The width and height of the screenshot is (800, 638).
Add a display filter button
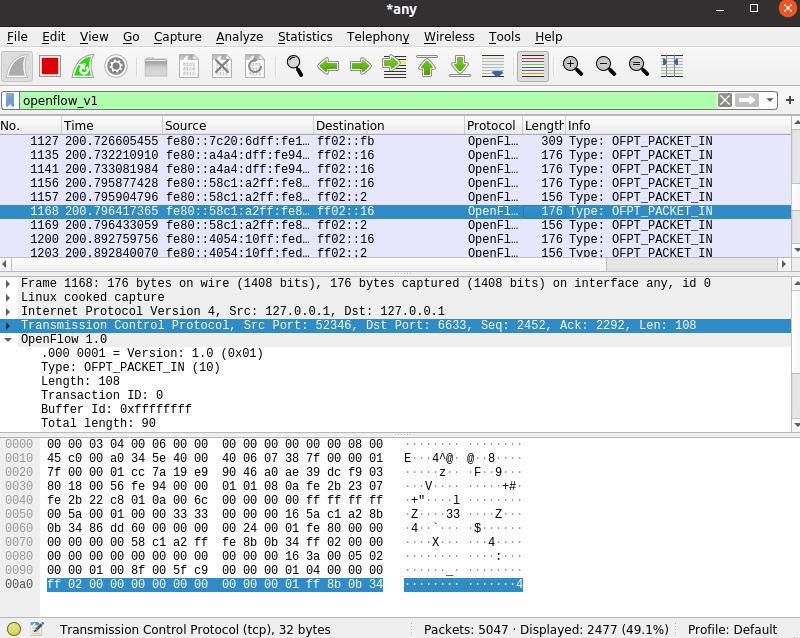click(x=790, y=101)
